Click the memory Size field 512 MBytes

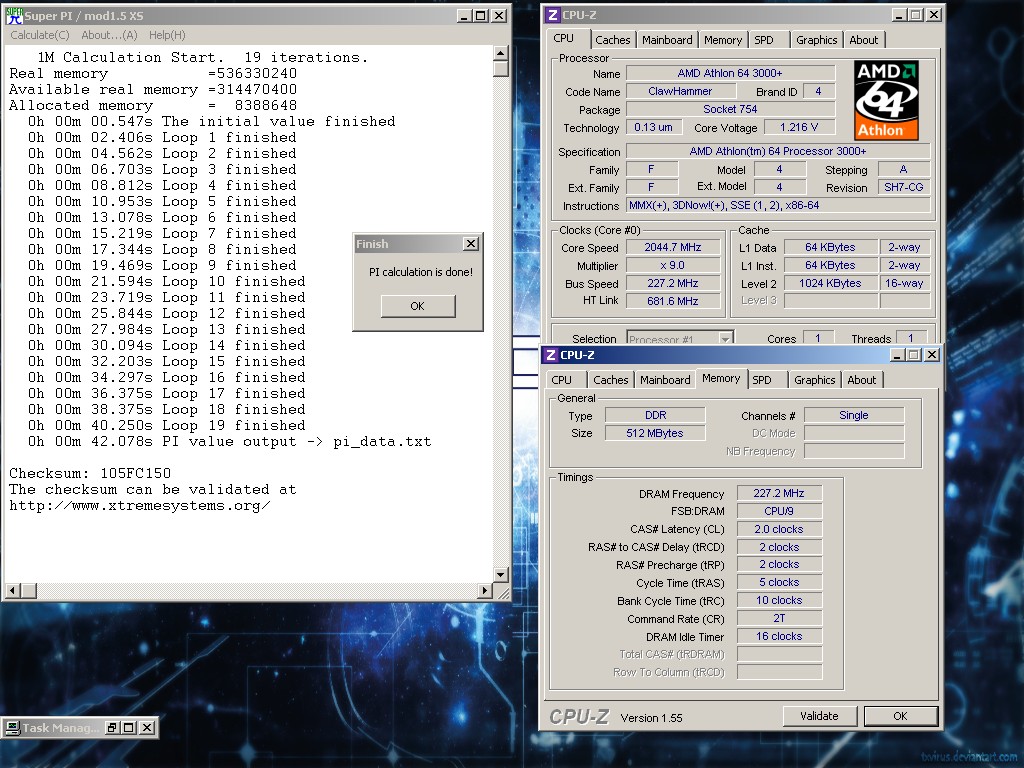pos(655,433)
